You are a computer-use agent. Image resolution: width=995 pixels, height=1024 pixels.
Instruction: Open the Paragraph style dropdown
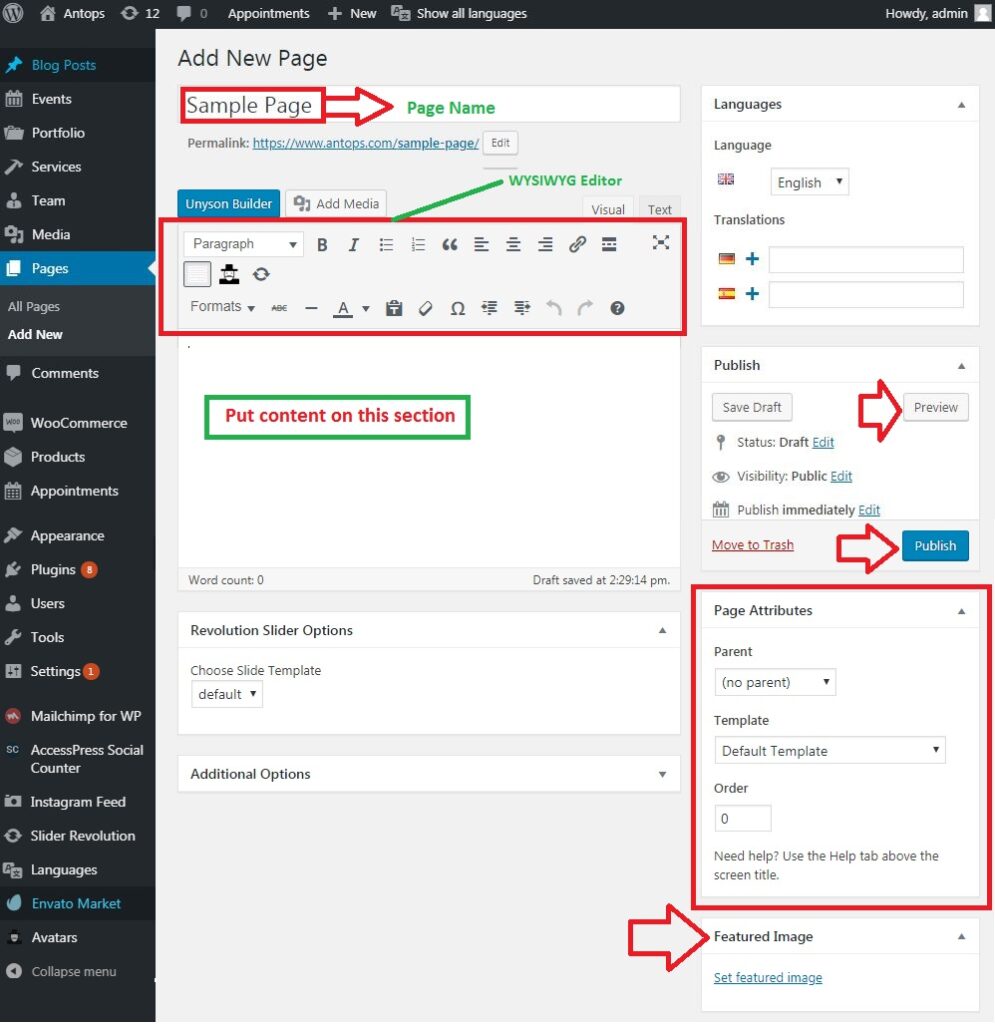242,243
